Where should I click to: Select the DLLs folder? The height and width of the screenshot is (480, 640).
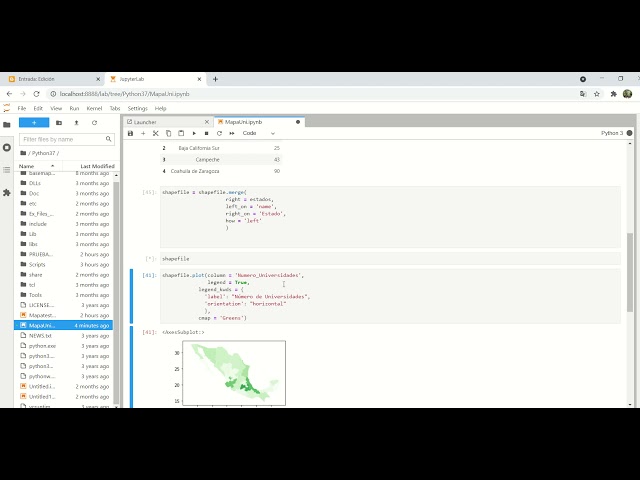[x=64, y=183]
